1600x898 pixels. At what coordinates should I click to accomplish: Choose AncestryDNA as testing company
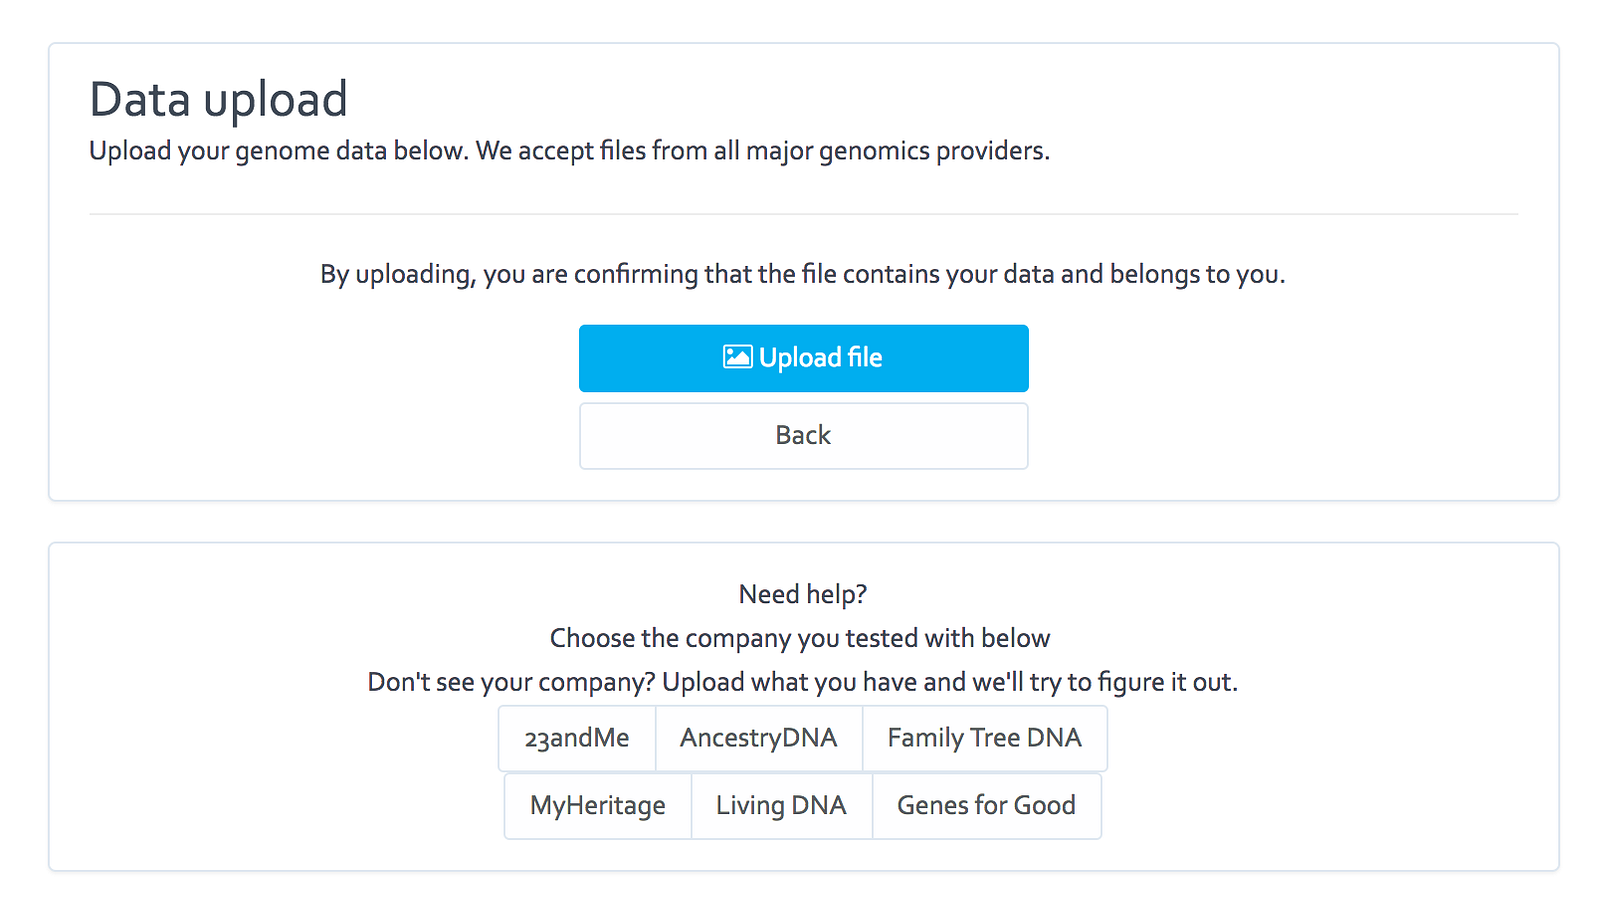pos(758,739)
